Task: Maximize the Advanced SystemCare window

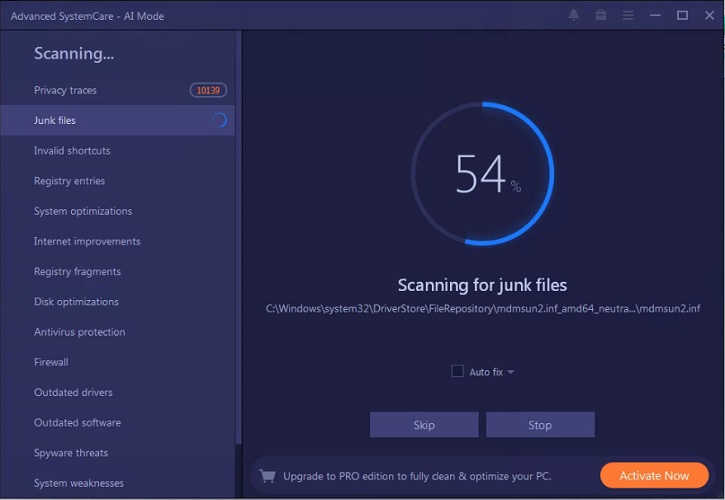Action: [682, 16]
